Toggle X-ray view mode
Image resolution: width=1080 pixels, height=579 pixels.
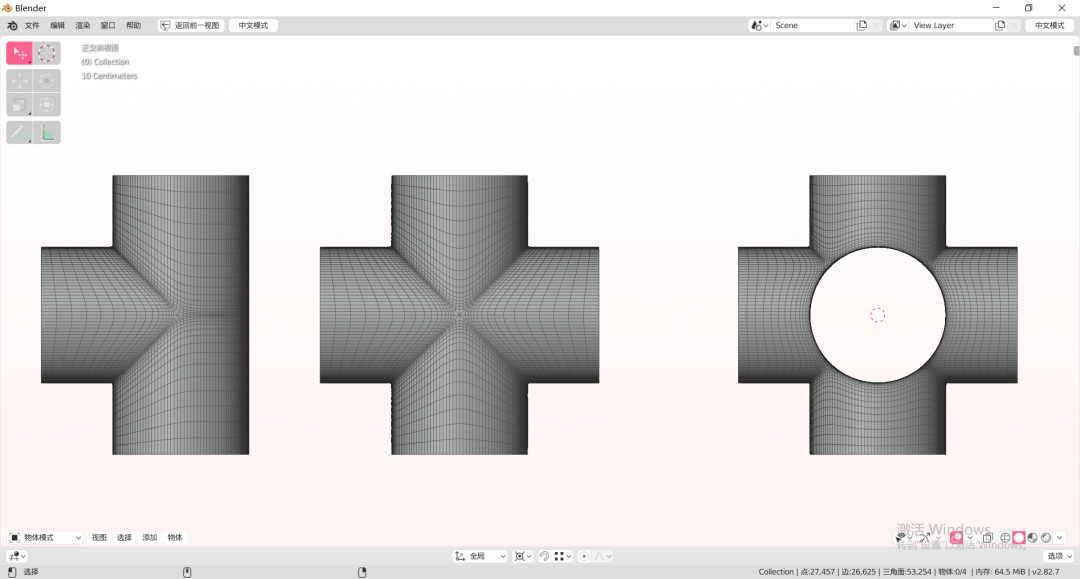(987, 538)
